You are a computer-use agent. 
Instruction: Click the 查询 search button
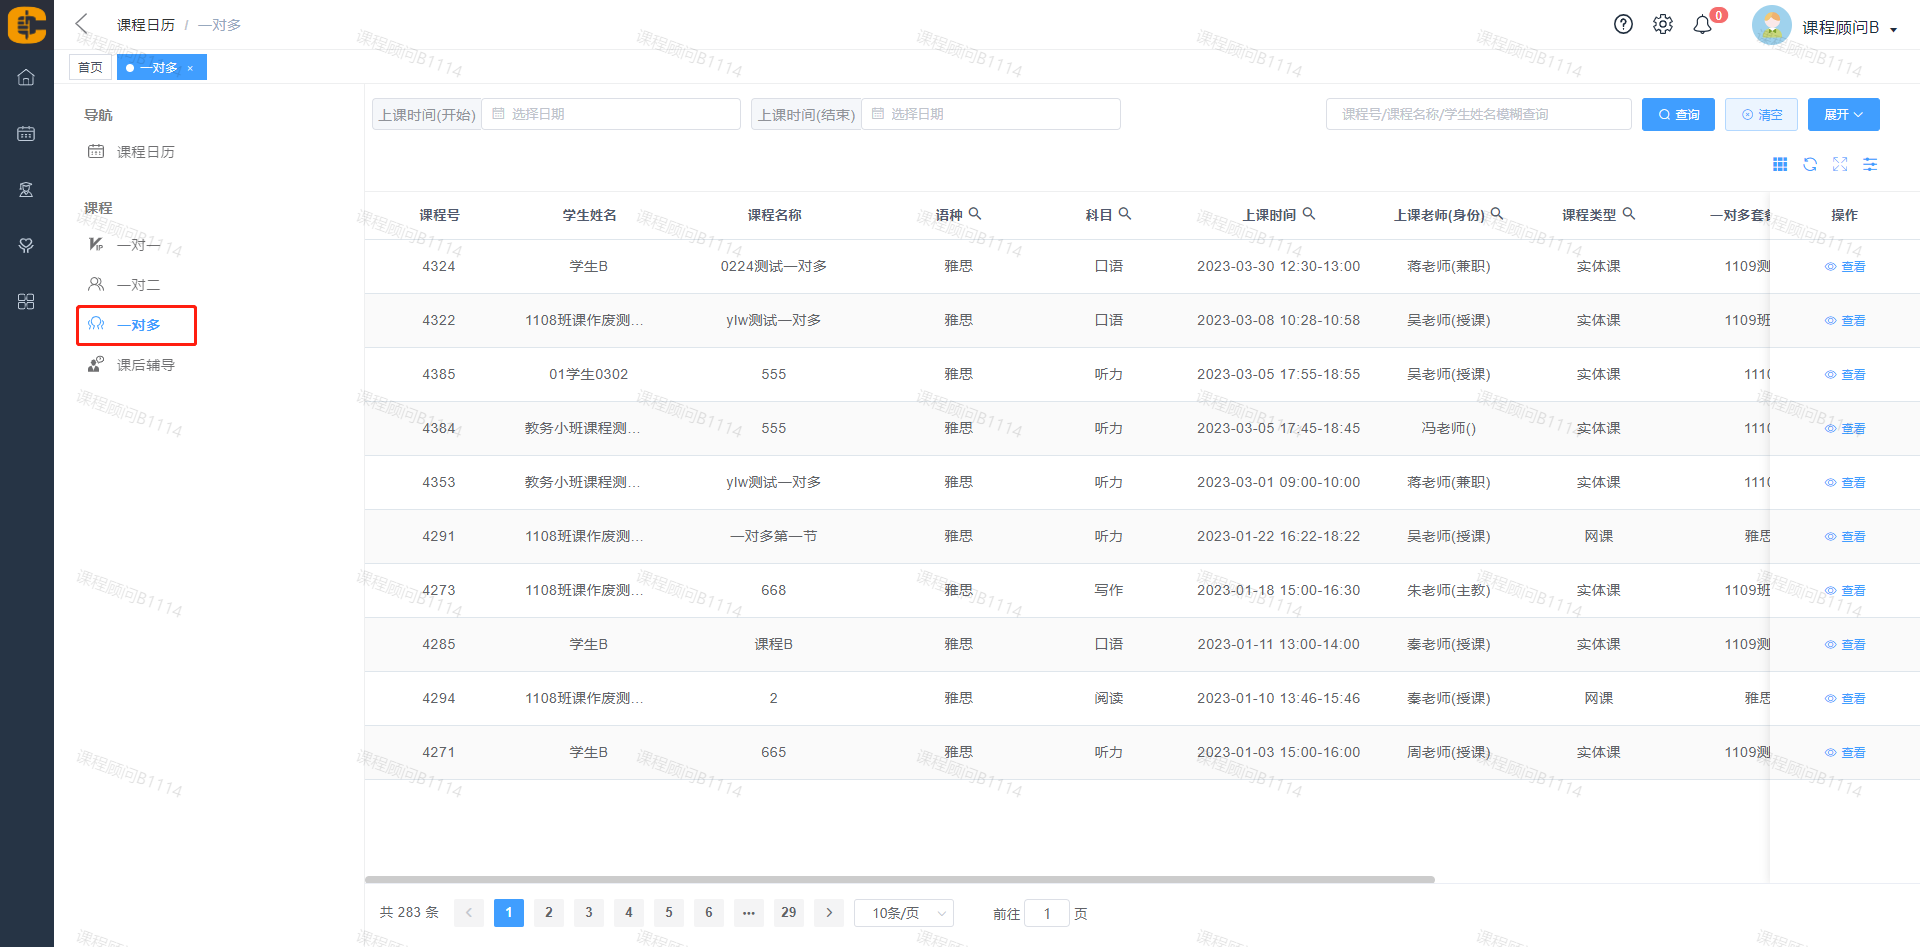pyautogui.click(x=1678, y=115)
